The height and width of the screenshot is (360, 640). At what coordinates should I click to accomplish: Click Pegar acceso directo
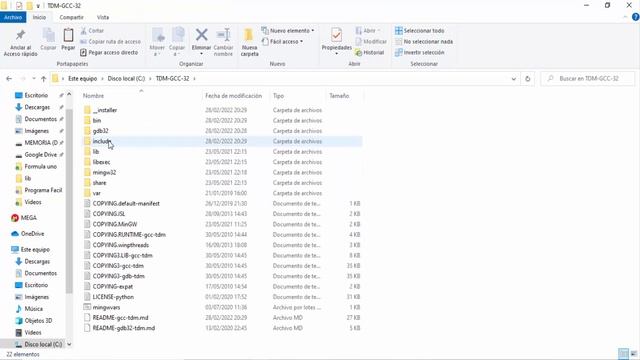pos(109,52)
